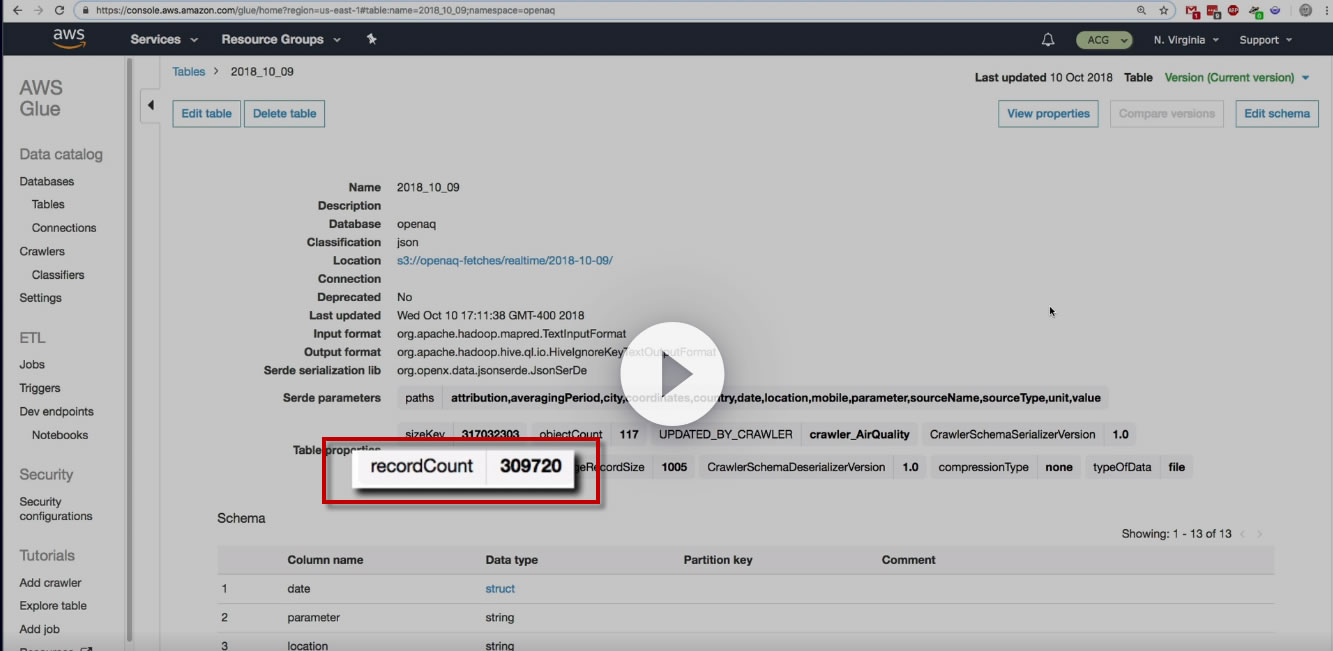The height and width of the screenshot is (651, 1333).
Task: Click the Tables breadcrumb link
Action: [x=189, y=72]
